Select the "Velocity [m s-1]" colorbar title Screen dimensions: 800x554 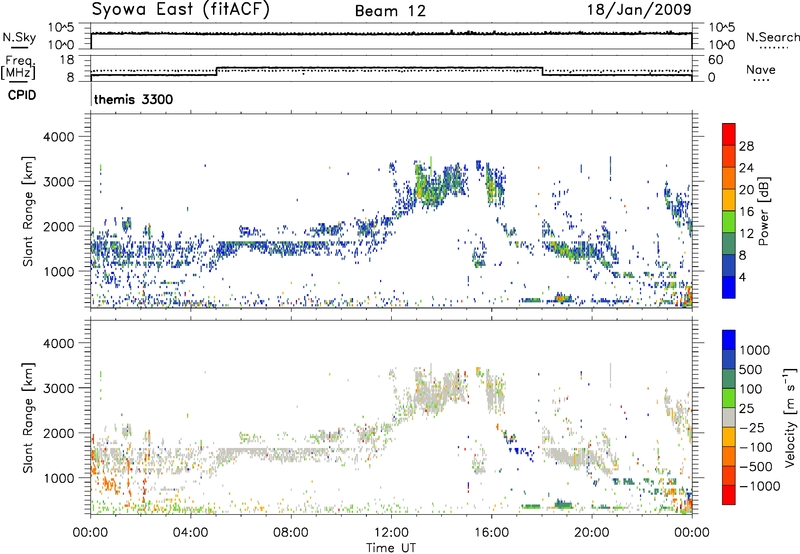[x=790, y=417]
